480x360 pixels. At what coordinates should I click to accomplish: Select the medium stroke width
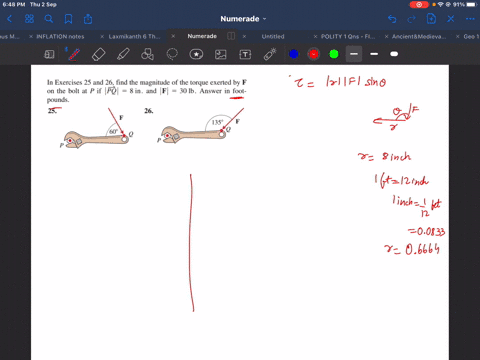(x=374, y=54)
